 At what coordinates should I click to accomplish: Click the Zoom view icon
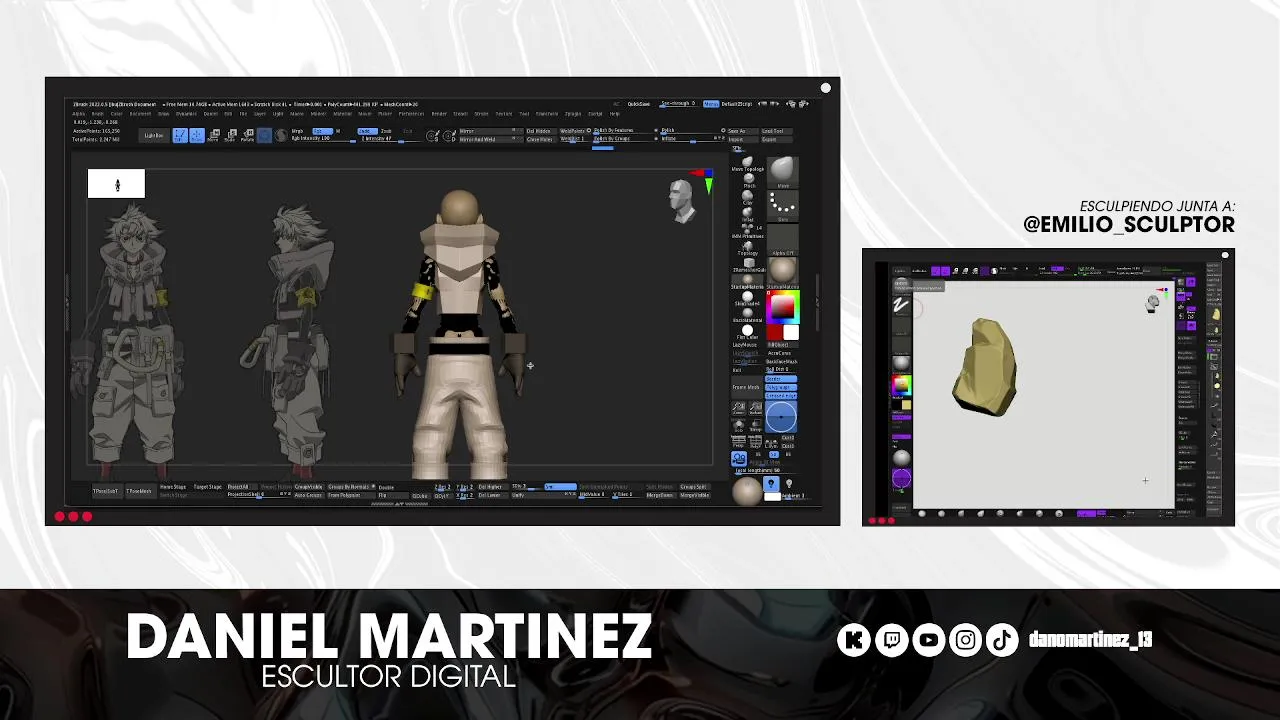tap(739, 408)
